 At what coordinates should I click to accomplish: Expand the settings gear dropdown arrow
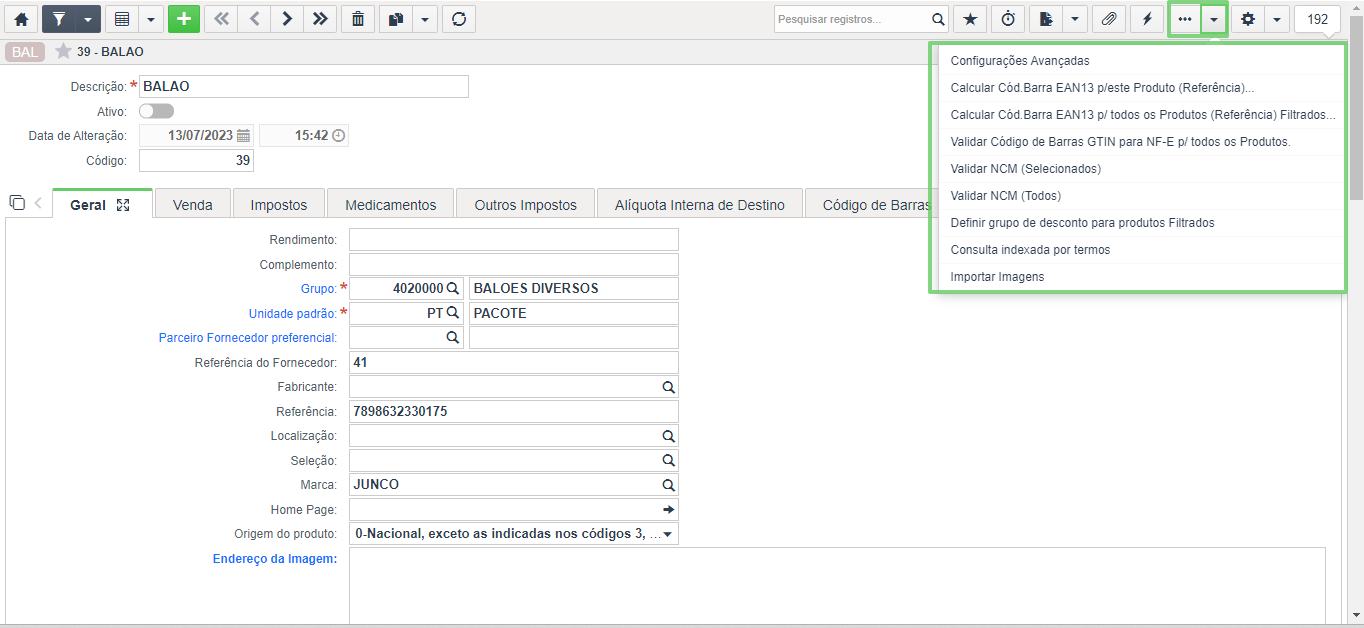click(x=1277, y=19)
